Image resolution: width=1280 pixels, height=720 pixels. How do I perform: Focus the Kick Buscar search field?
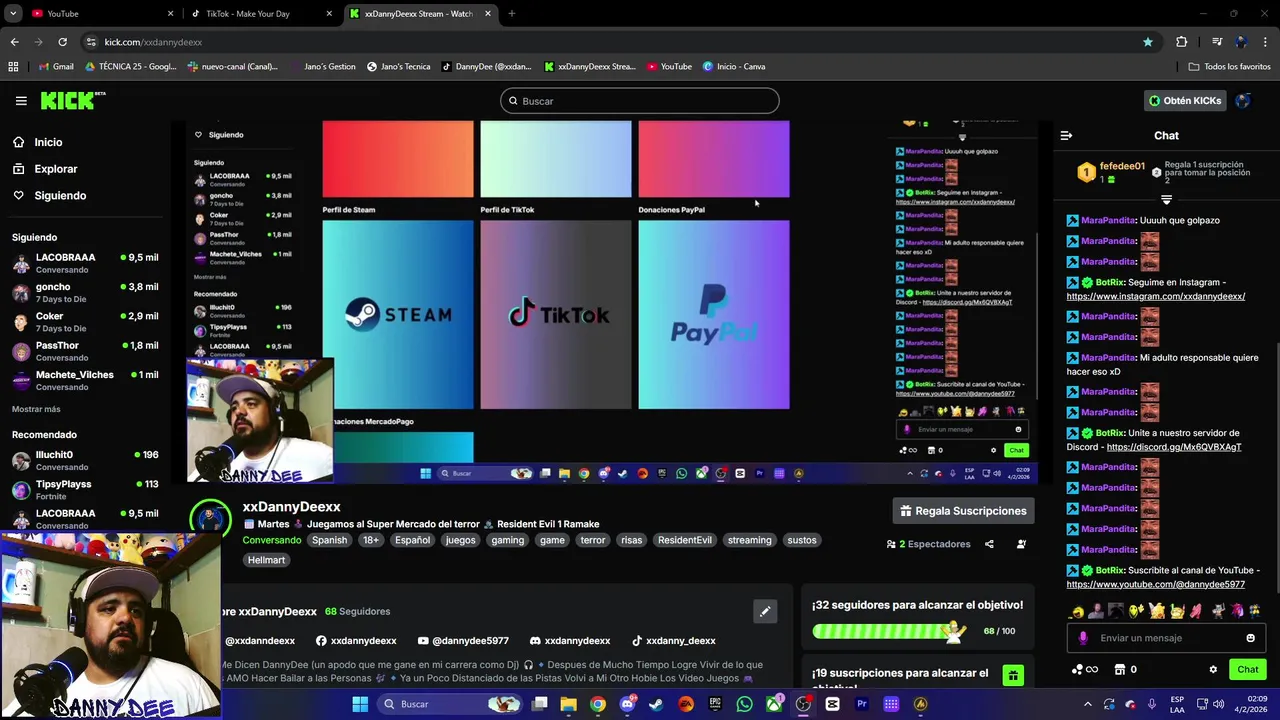click(x=640, y=101)
